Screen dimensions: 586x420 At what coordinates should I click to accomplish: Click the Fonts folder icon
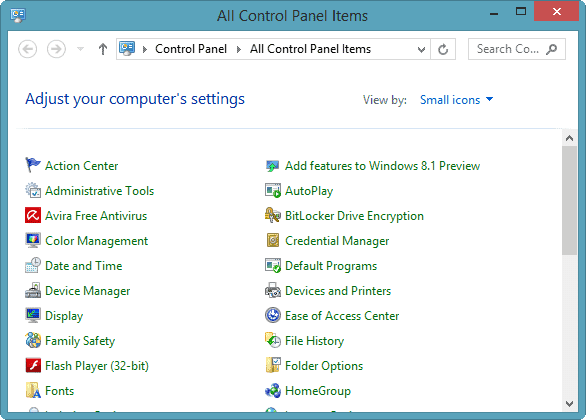(33, 391)
